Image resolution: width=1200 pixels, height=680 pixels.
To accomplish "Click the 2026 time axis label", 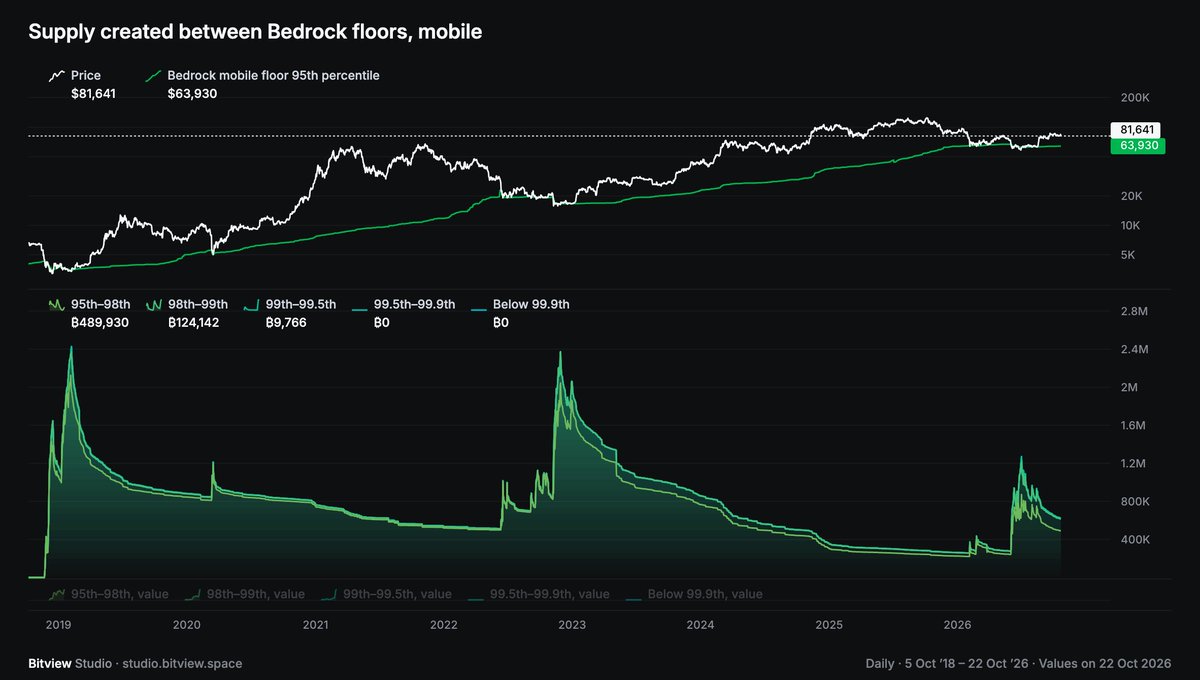I will click(958, 624).
